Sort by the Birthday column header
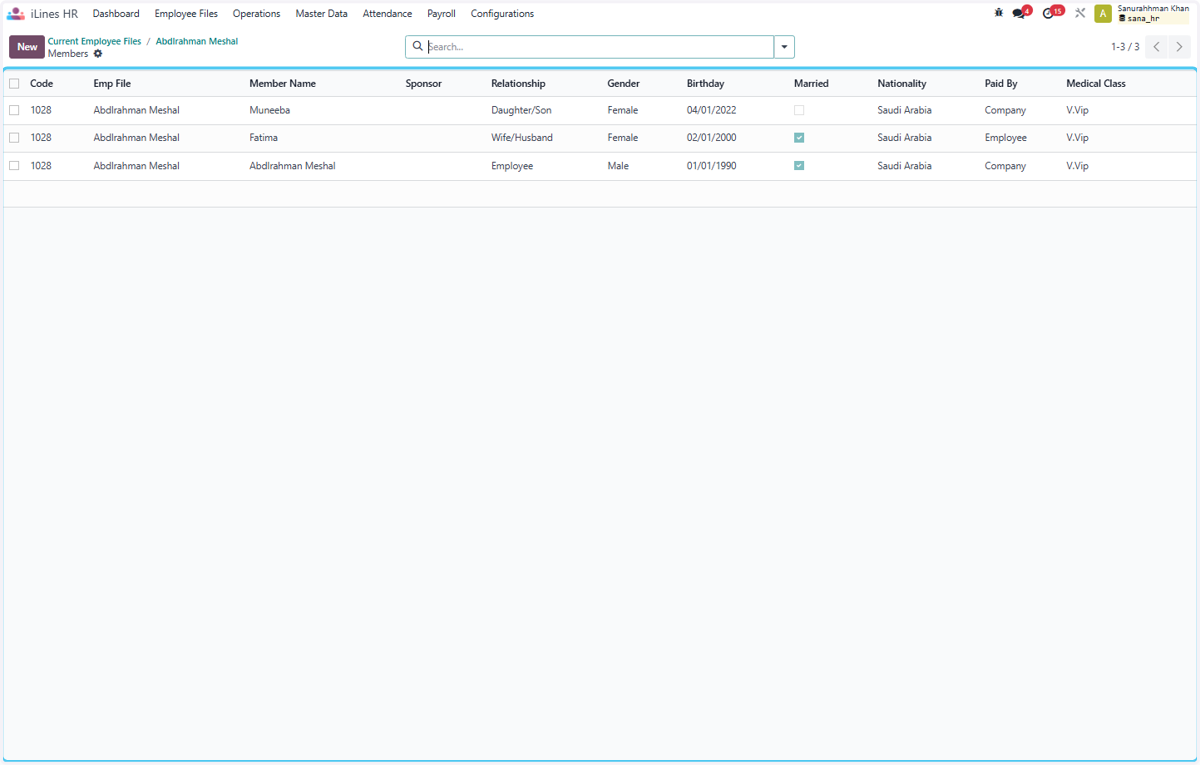Viewport: 1200px width, 765px height. click(x=705, y=84)
